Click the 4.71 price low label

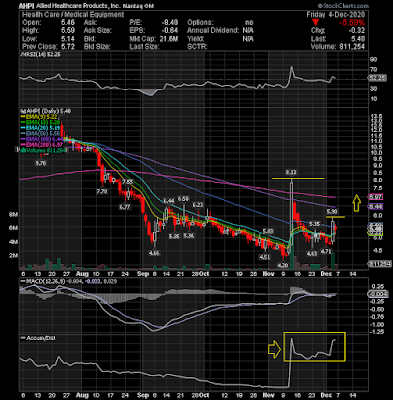coord(326,251)
